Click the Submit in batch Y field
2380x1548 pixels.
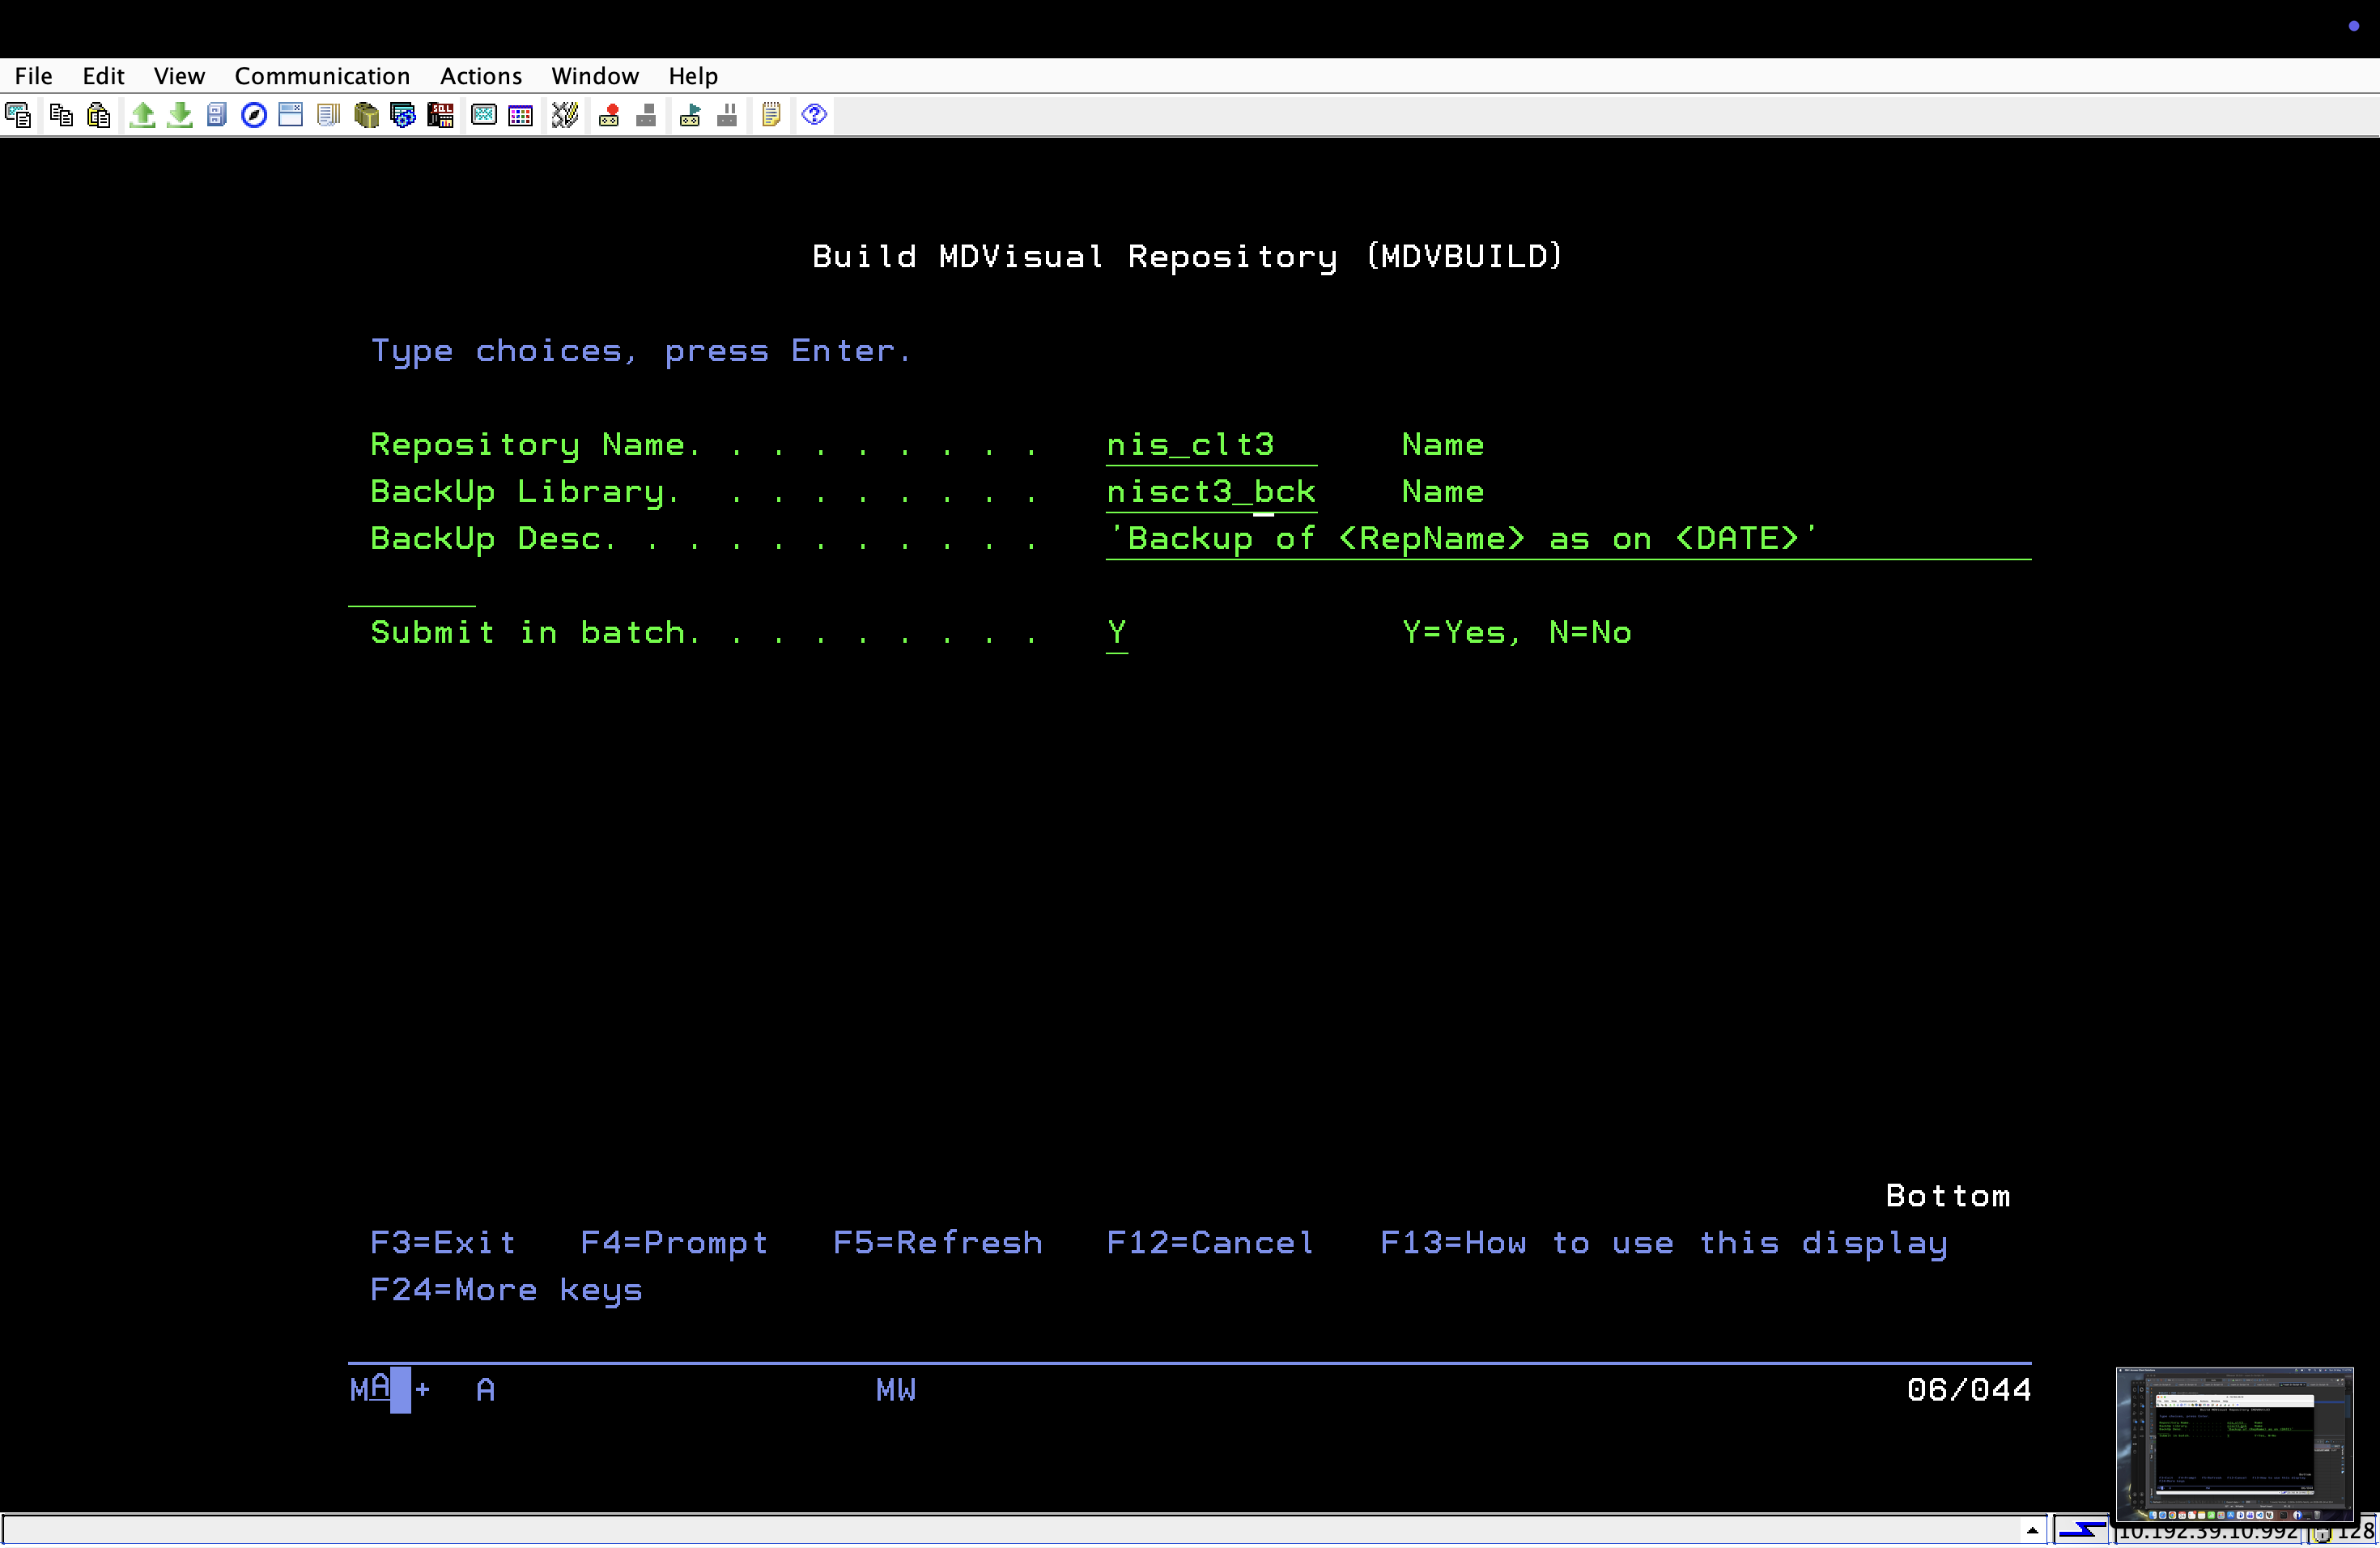(x=1117, y=634)
